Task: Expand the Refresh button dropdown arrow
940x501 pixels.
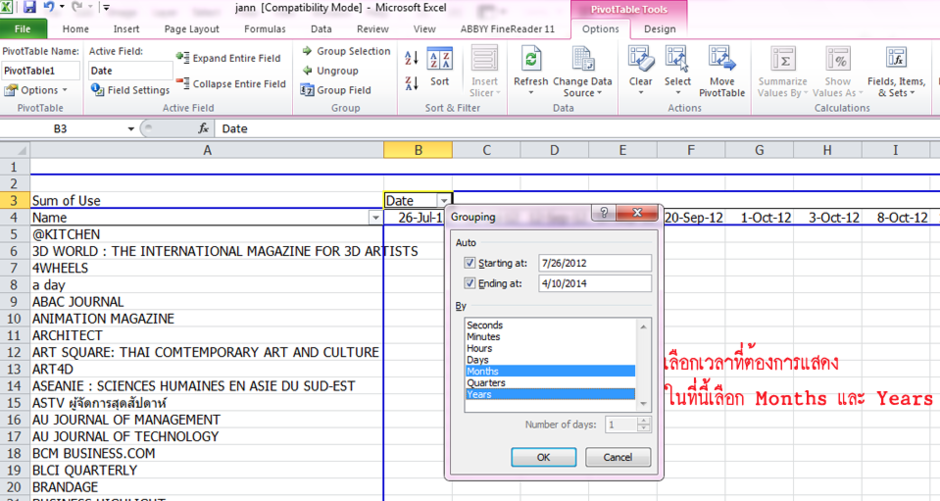Action: (x=531, y=93)
